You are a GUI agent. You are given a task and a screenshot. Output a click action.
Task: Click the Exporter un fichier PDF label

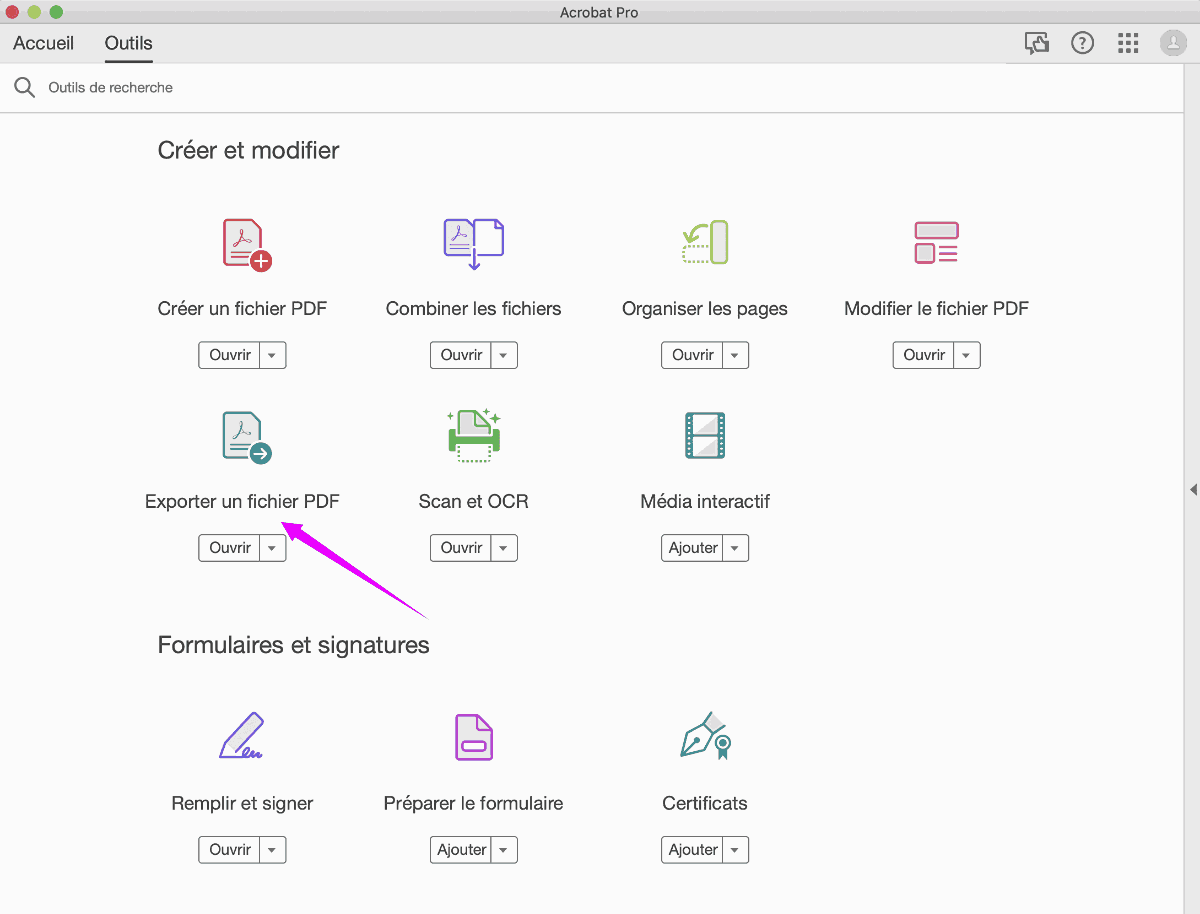pos(242,501)
